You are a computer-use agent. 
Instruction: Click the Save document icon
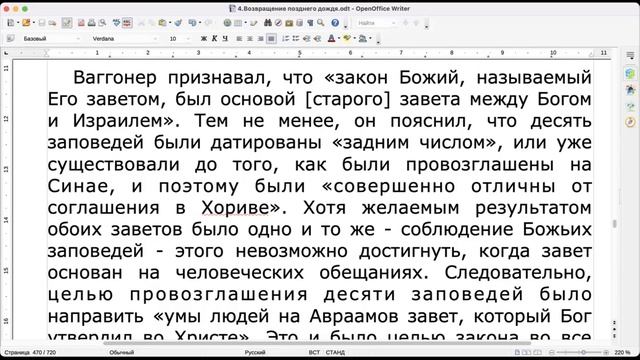pos(42,23)
